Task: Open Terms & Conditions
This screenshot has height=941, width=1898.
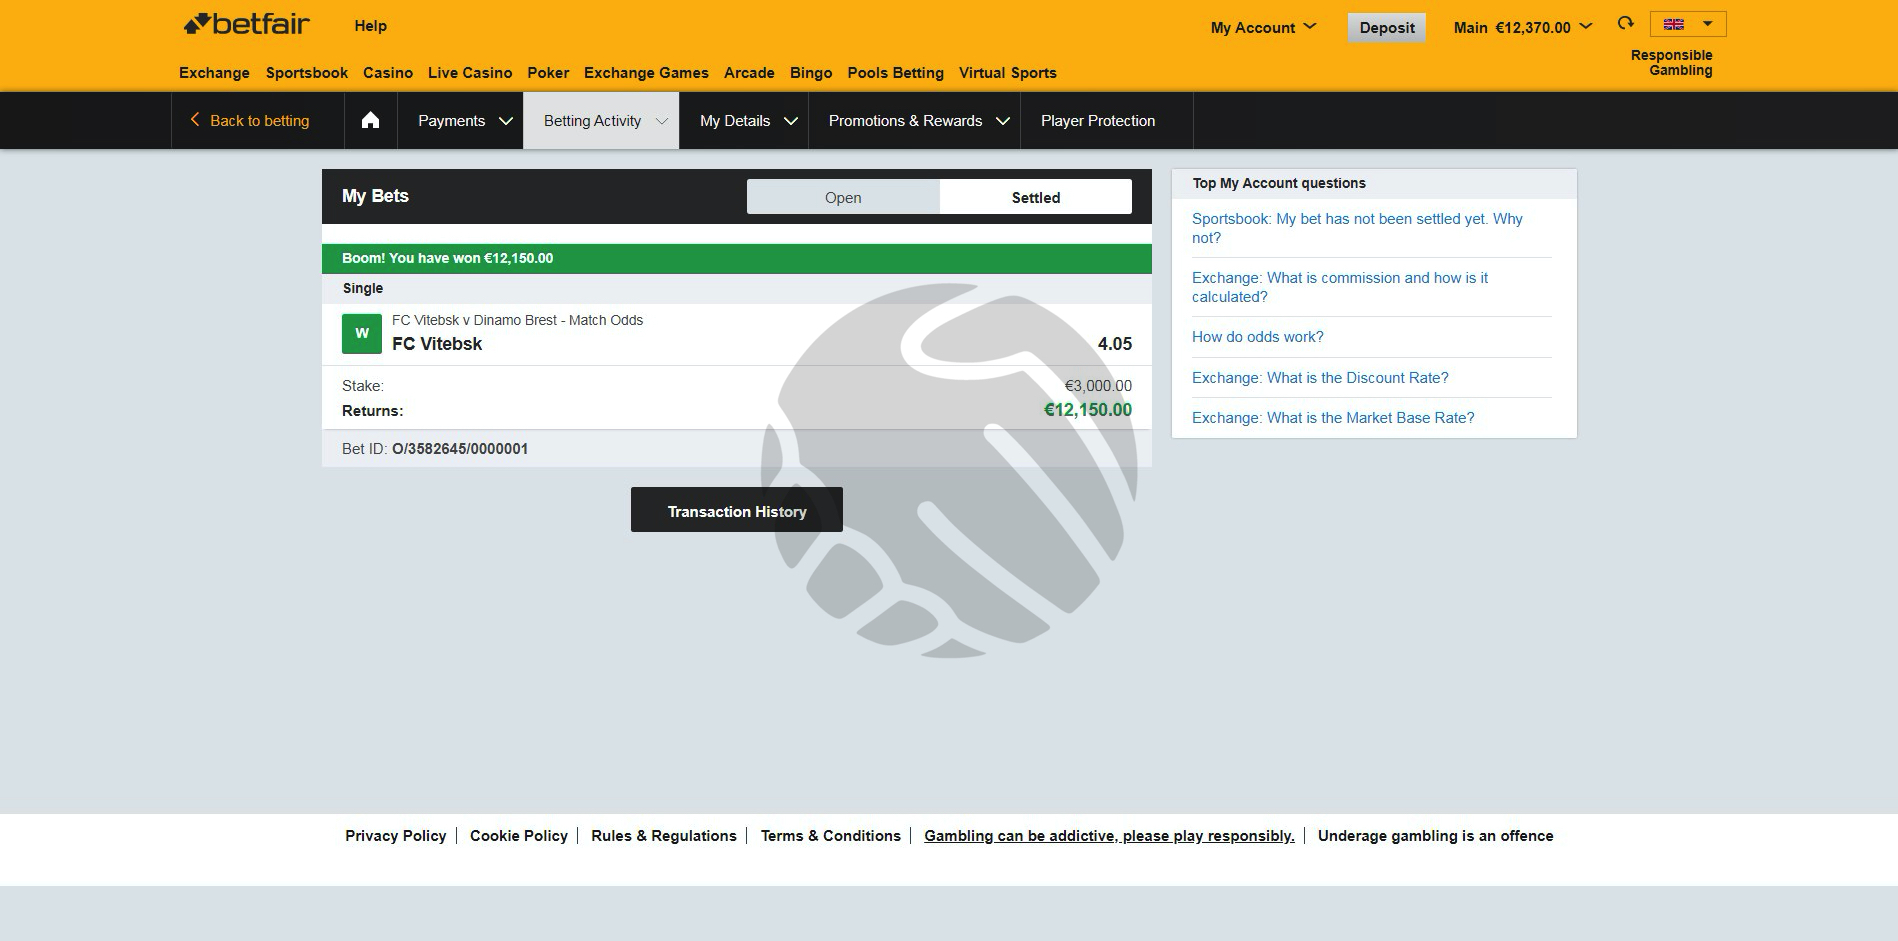Action: (831, 836)
